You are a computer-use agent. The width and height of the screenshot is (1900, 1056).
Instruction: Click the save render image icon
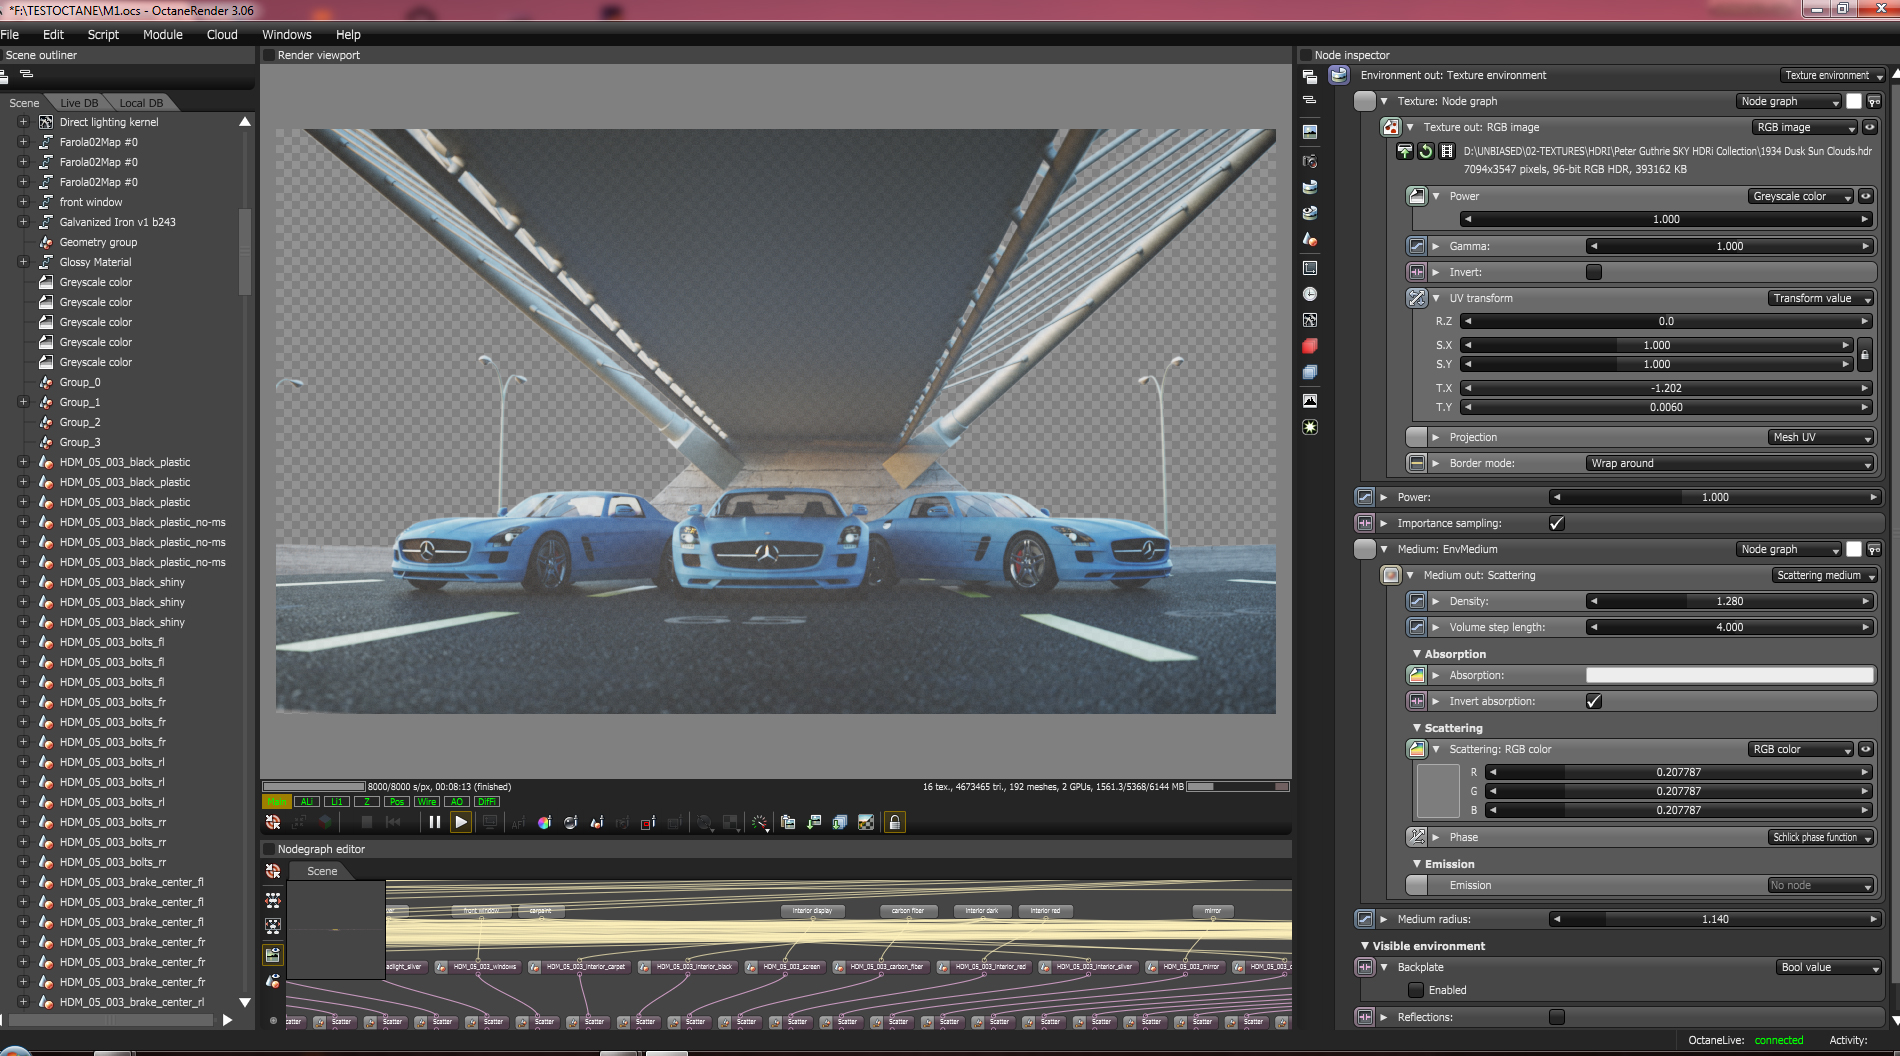[x=814, y=822]
